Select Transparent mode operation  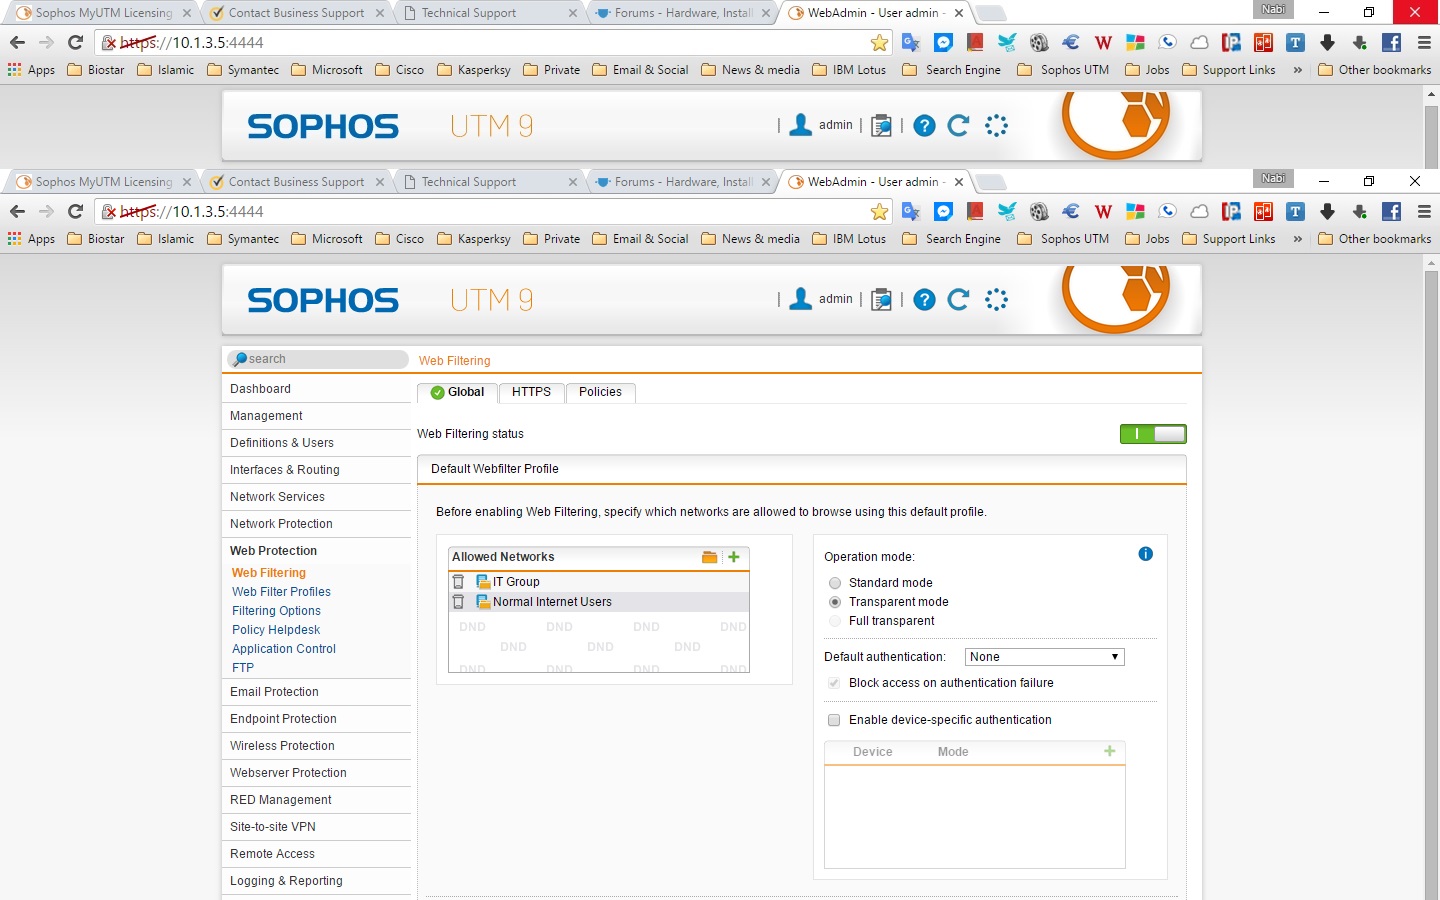point(835,602)
